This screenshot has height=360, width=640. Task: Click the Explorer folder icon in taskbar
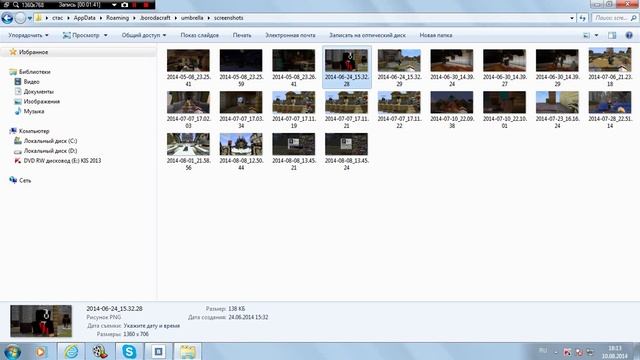187,352
